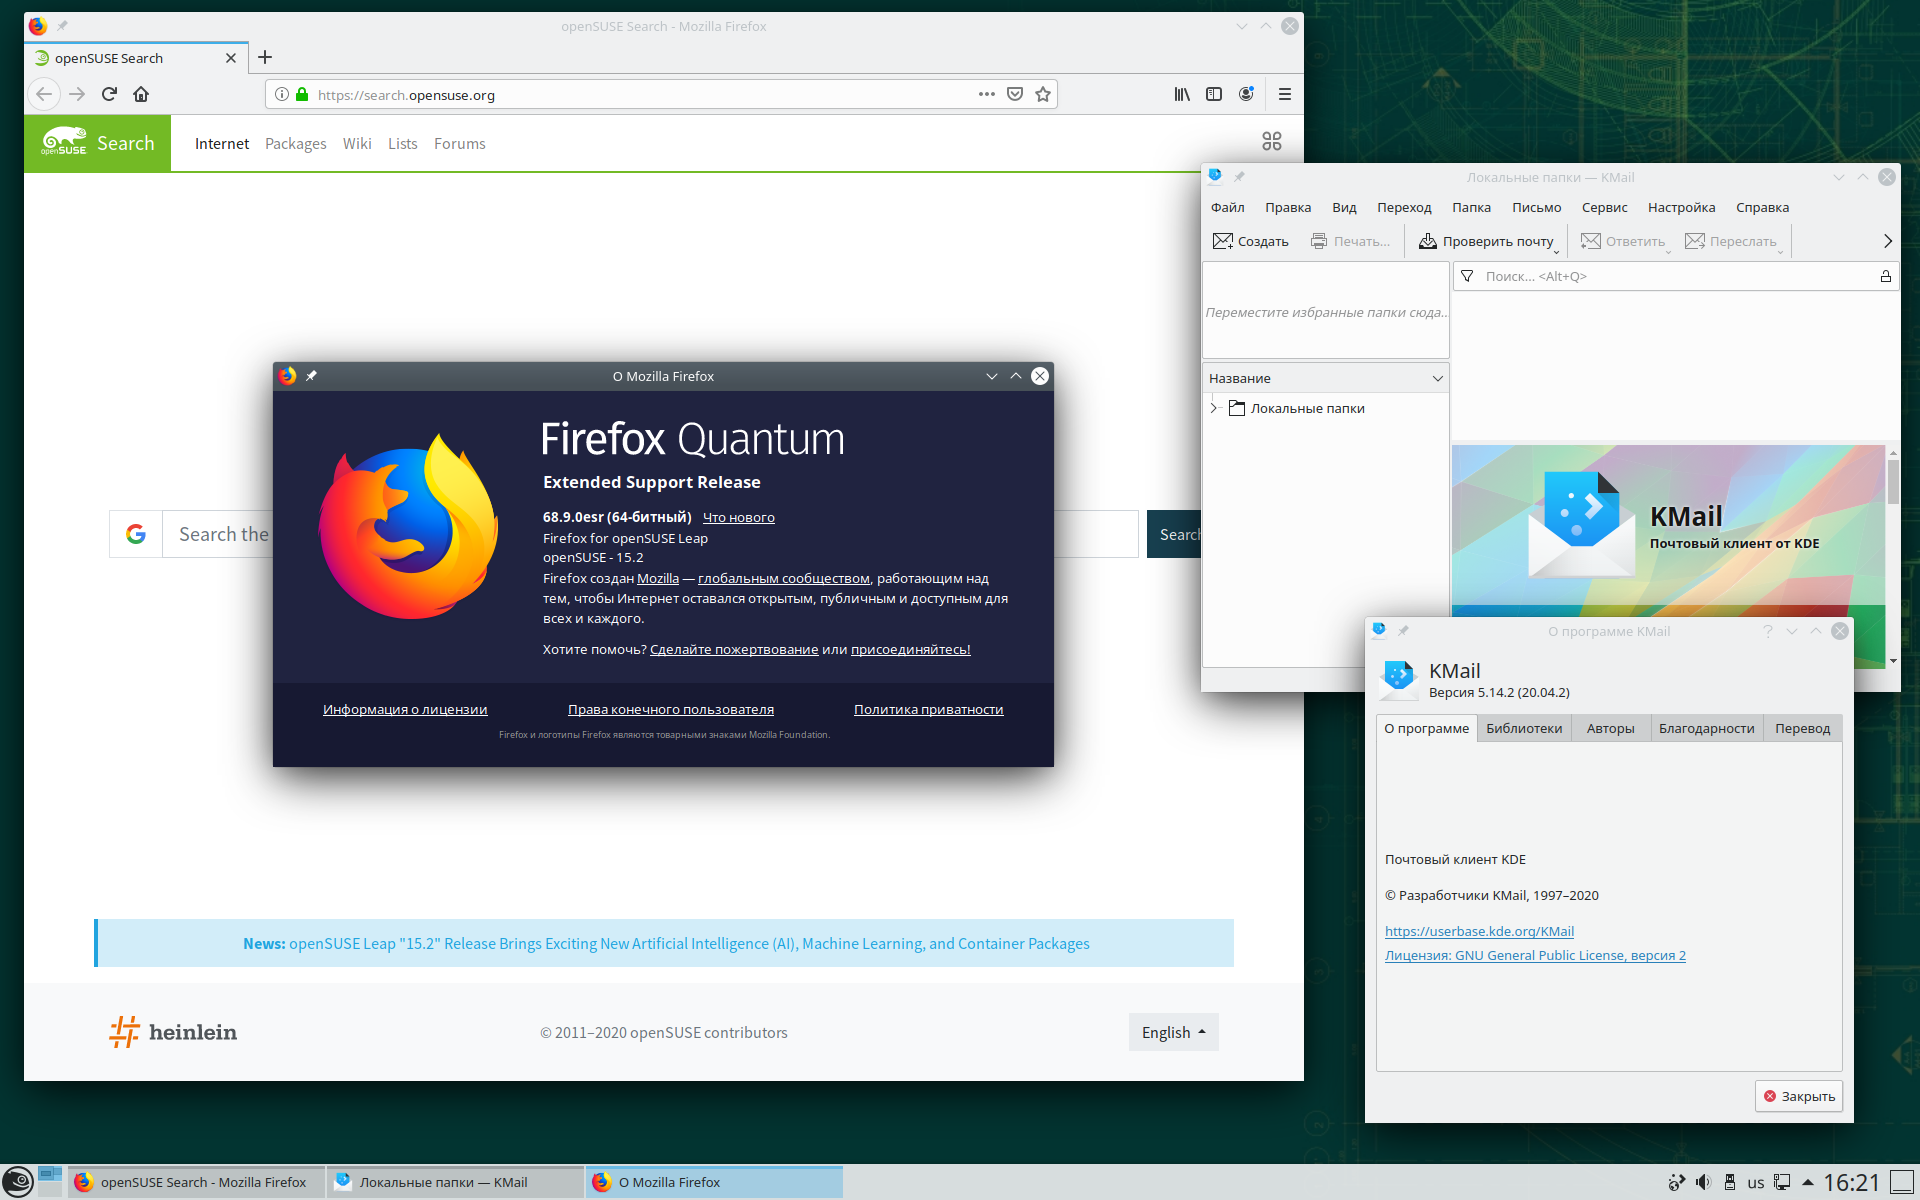The image size is (1920, 1200).
Task: Click Проверить почту in KMail toolbar
Action: click(1485, 241)
